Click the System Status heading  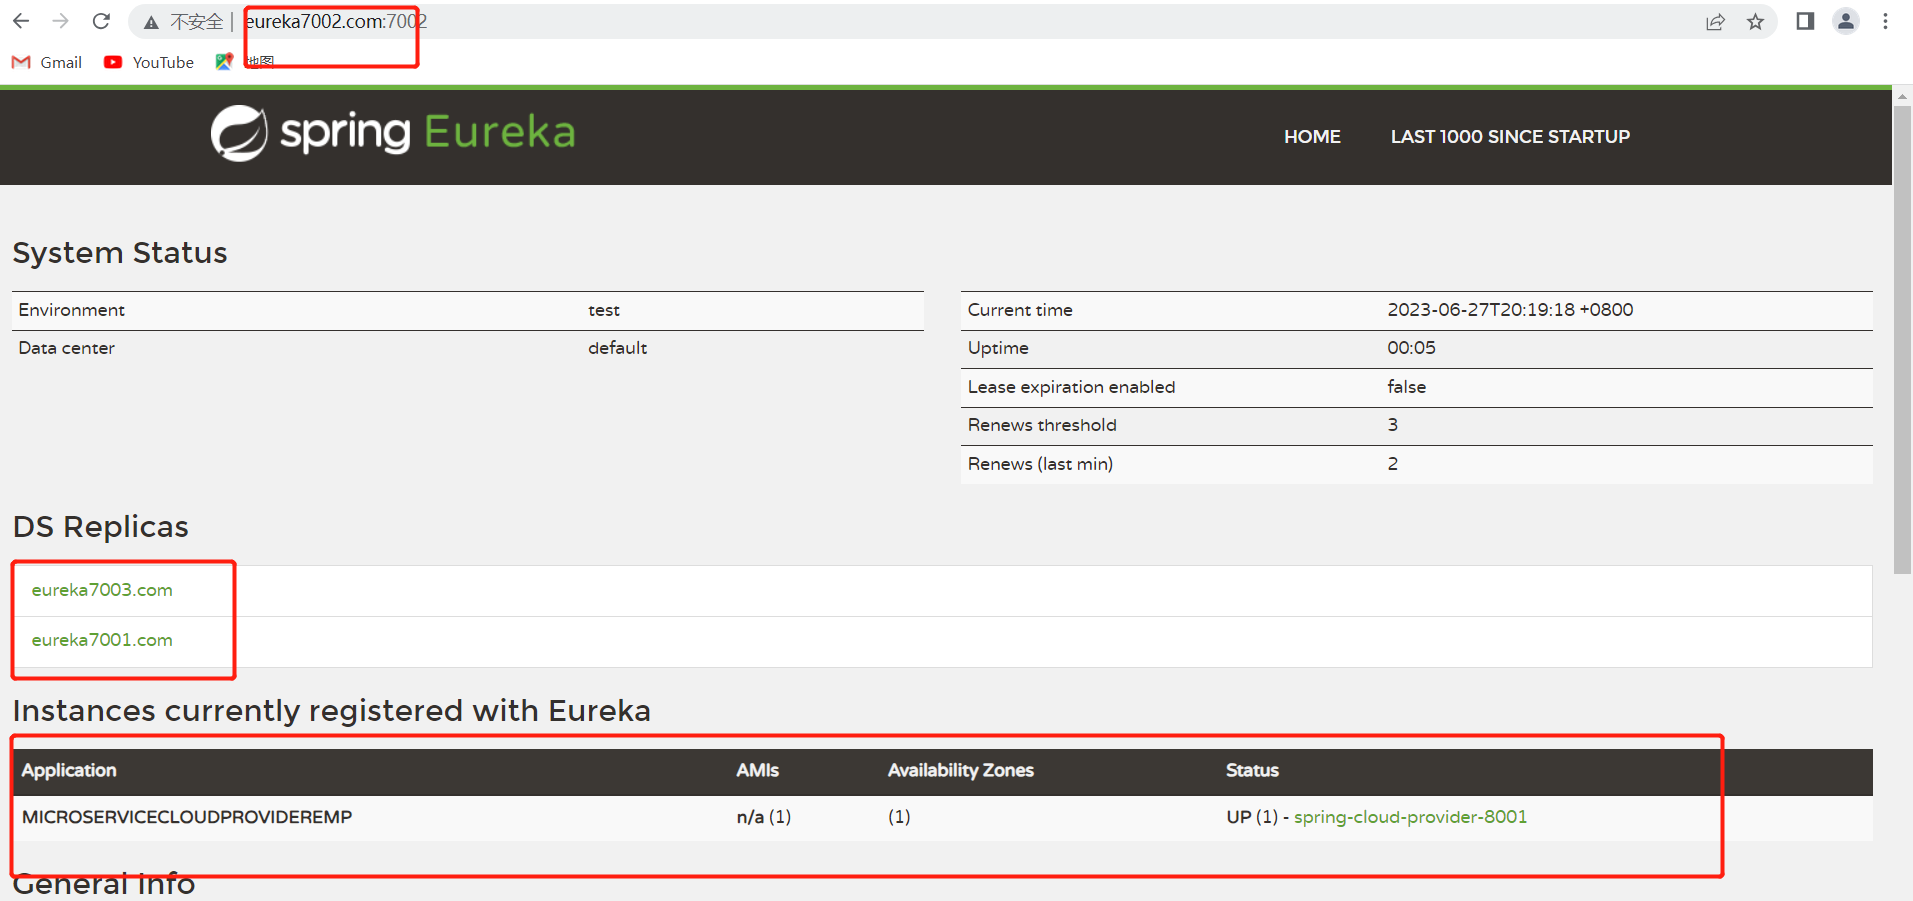[120, 253]
